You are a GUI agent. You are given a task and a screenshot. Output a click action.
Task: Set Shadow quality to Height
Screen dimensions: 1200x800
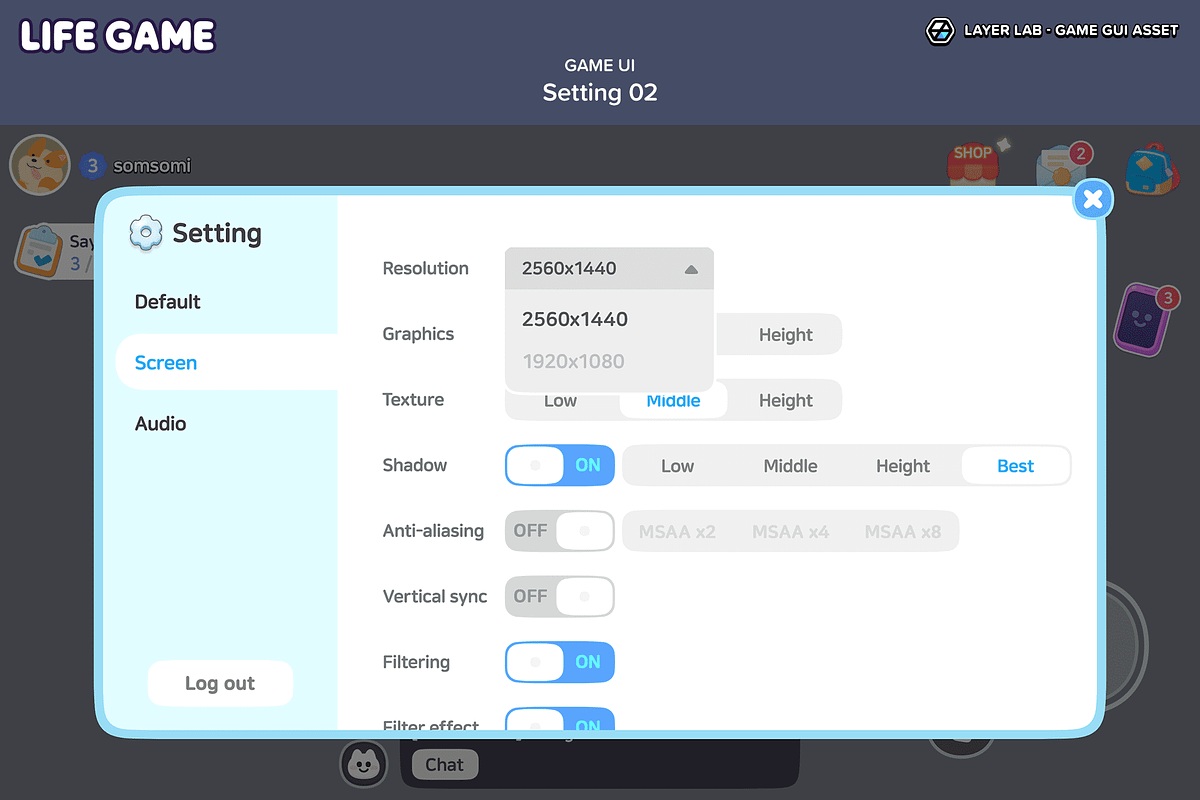(x=903, y=466)
